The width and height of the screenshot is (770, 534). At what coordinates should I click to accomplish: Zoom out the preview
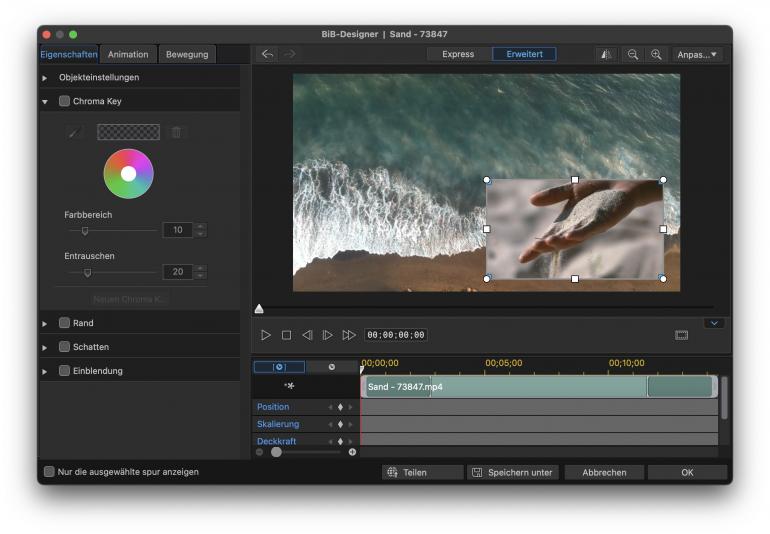tap(633, 55)
